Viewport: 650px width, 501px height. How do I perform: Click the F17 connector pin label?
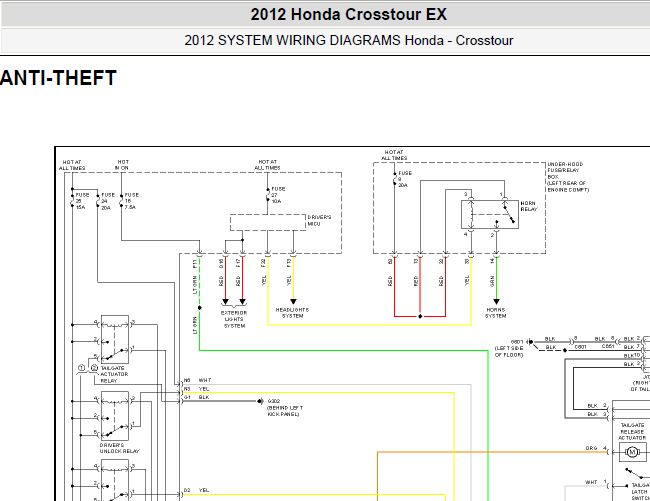coord(238,263)
